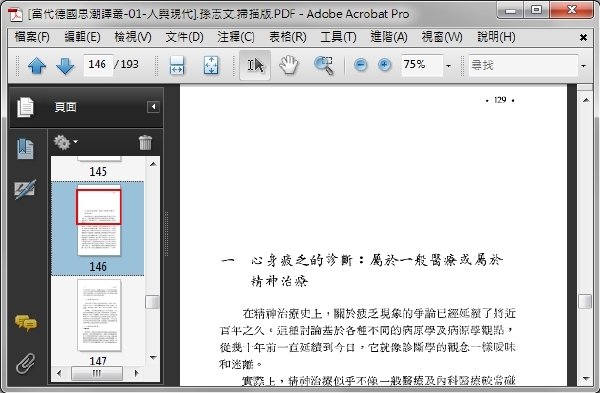This screenshot has height=393, width=600.
Task: Open the 表格(R) menu
Action: coord(288,37)
